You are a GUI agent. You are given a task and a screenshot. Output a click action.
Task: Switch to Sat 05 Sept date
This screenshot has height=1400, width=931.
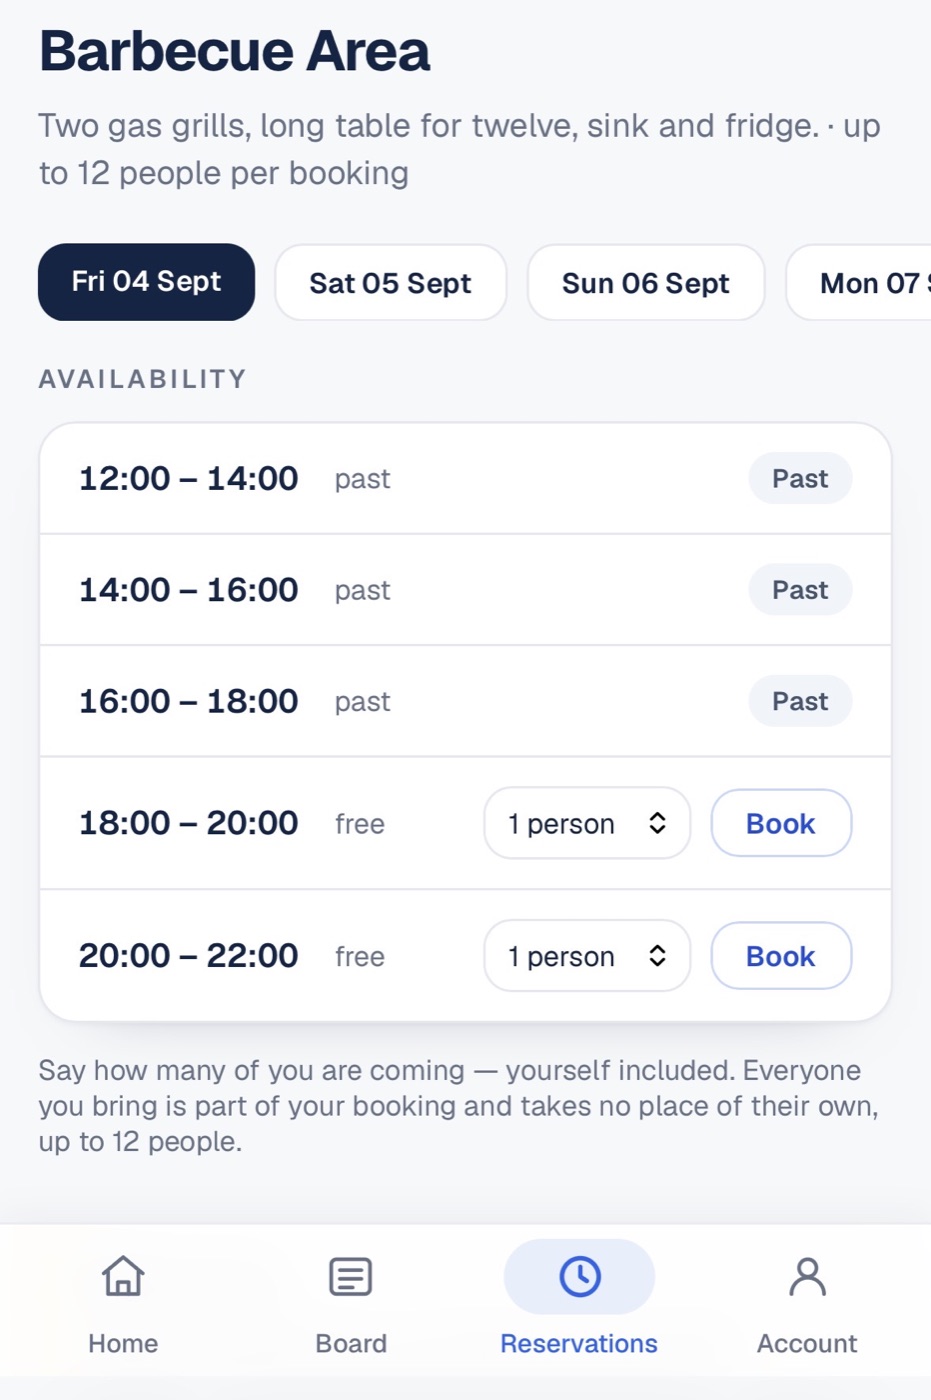(x=390, y=283)
